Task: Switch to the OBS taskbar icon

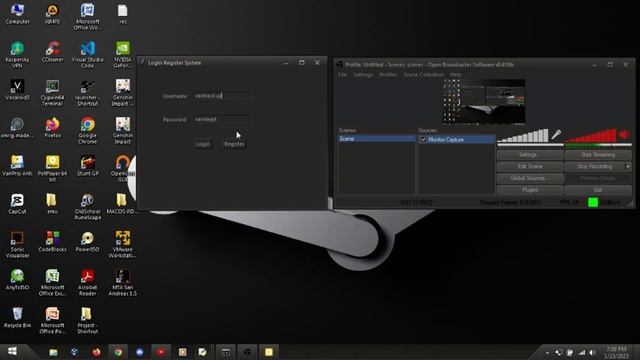Action: coord(247,352)
